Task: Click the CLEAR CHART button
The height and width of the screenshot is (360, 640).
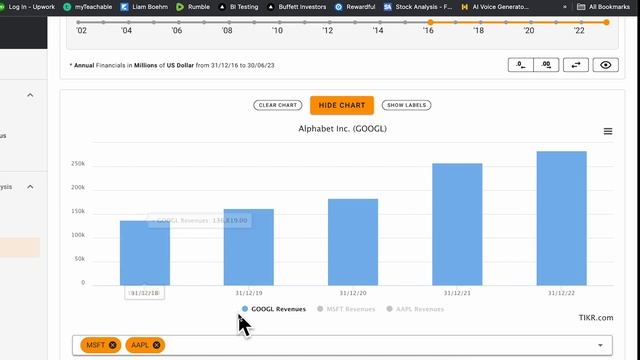Action: [278, 105]
